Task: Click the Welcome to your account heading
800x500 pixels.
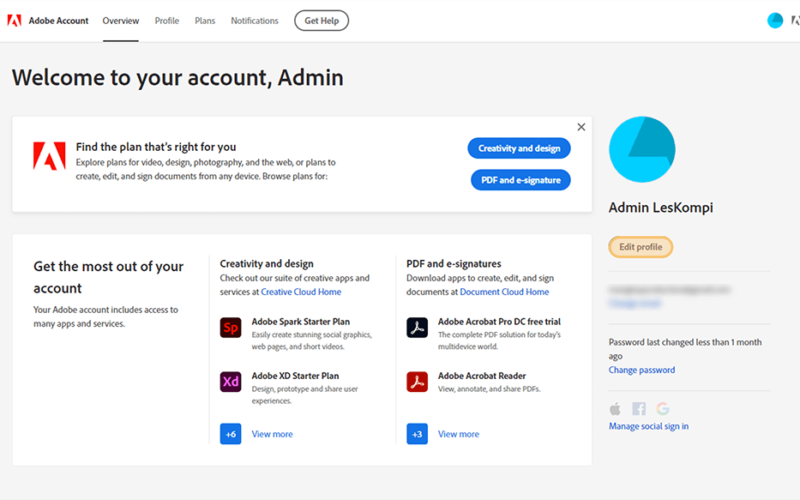Action: coord(178,78)
